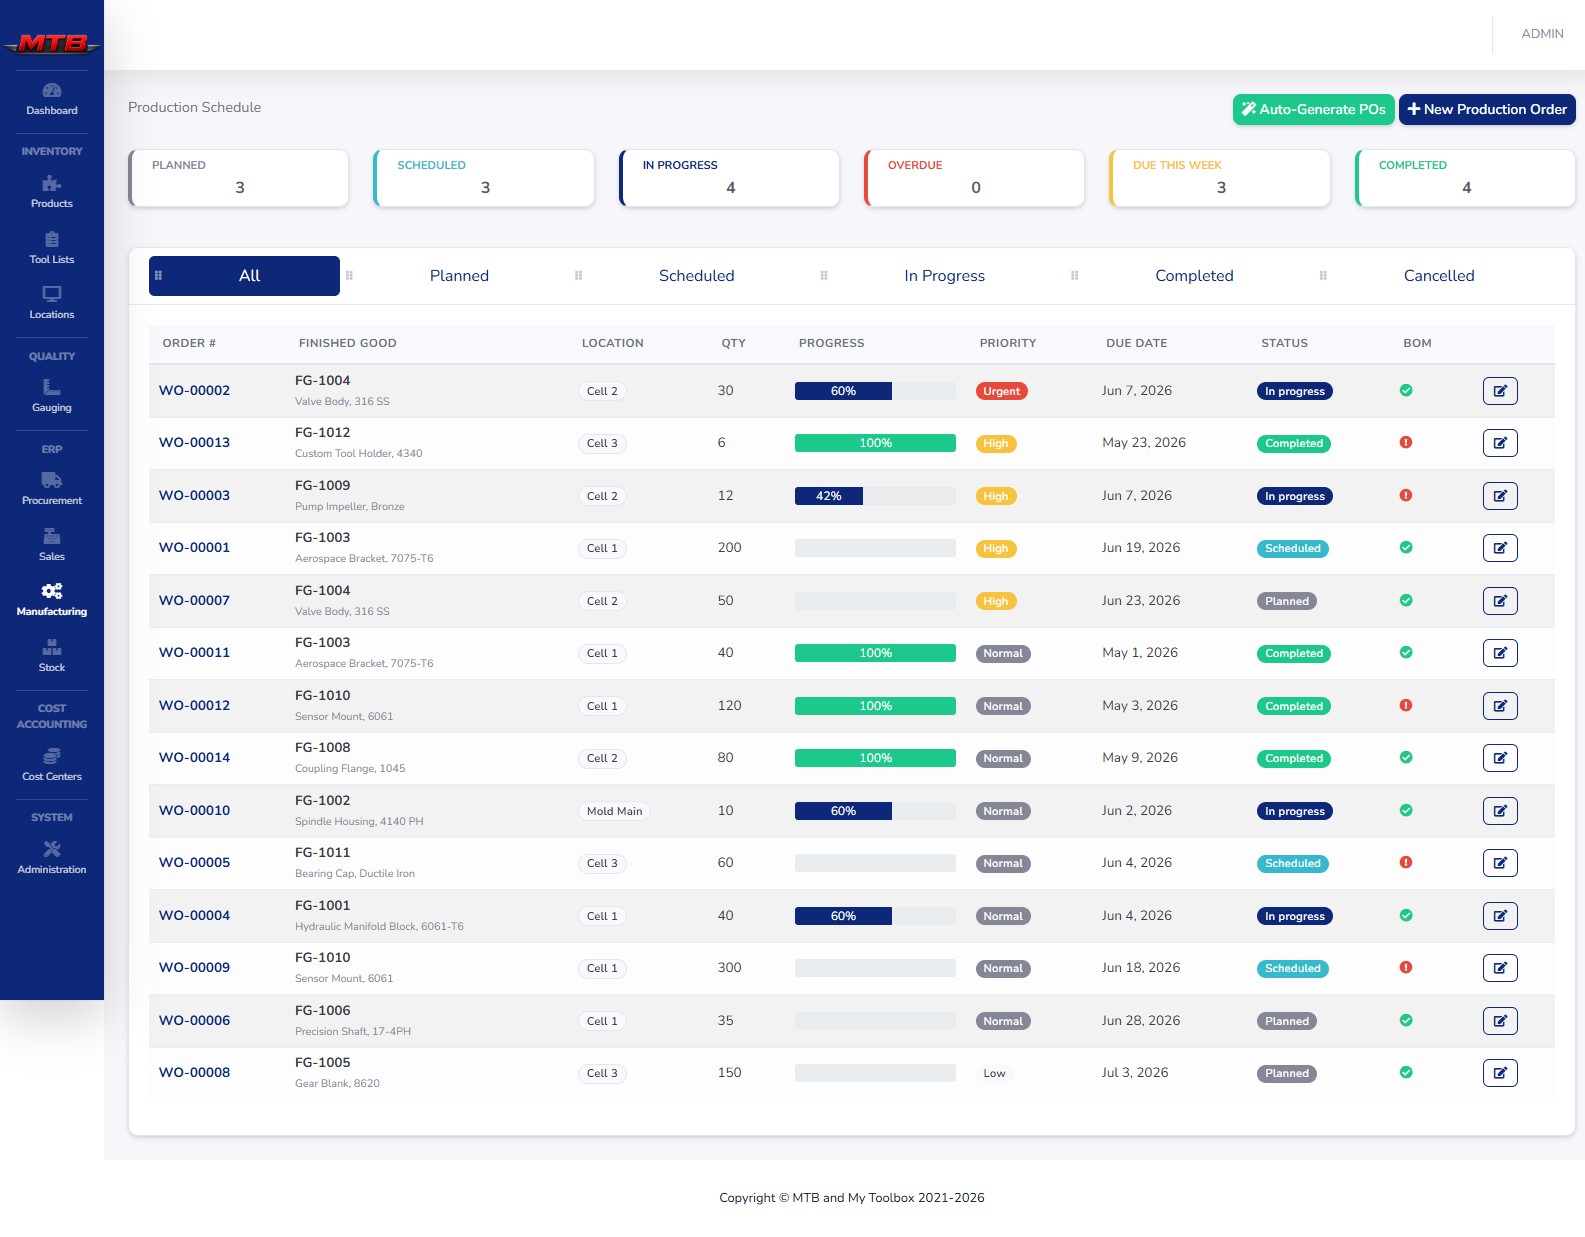This screenshot has width=1585, height=1237.
Task: Click the MTB logo
Action: pos(52,43)
